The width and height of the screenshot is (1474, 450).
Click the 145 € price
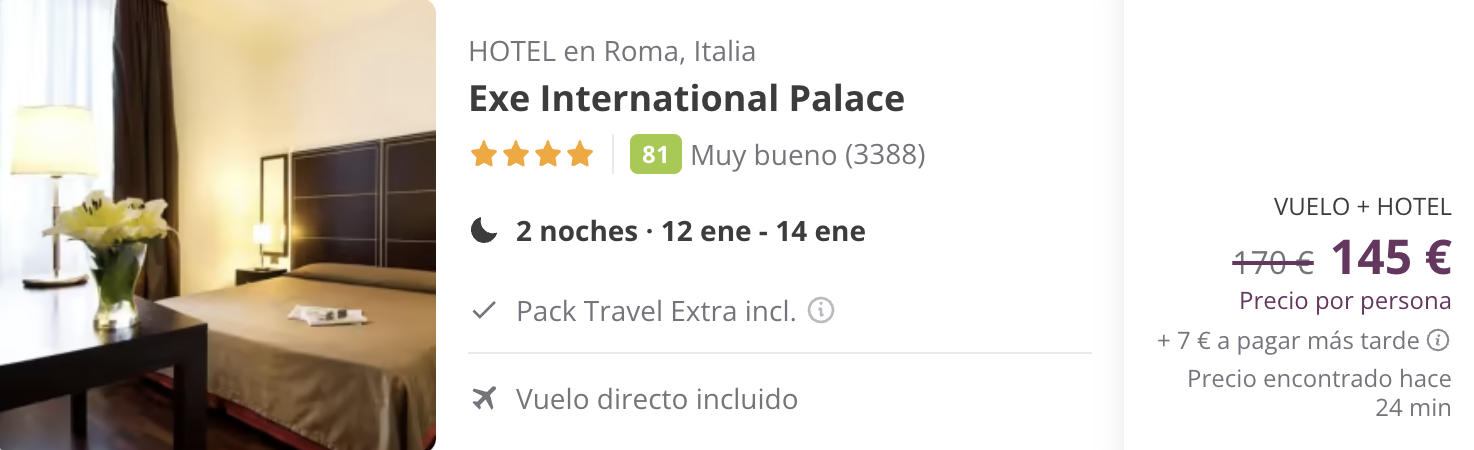click(x=1391, y=257)
